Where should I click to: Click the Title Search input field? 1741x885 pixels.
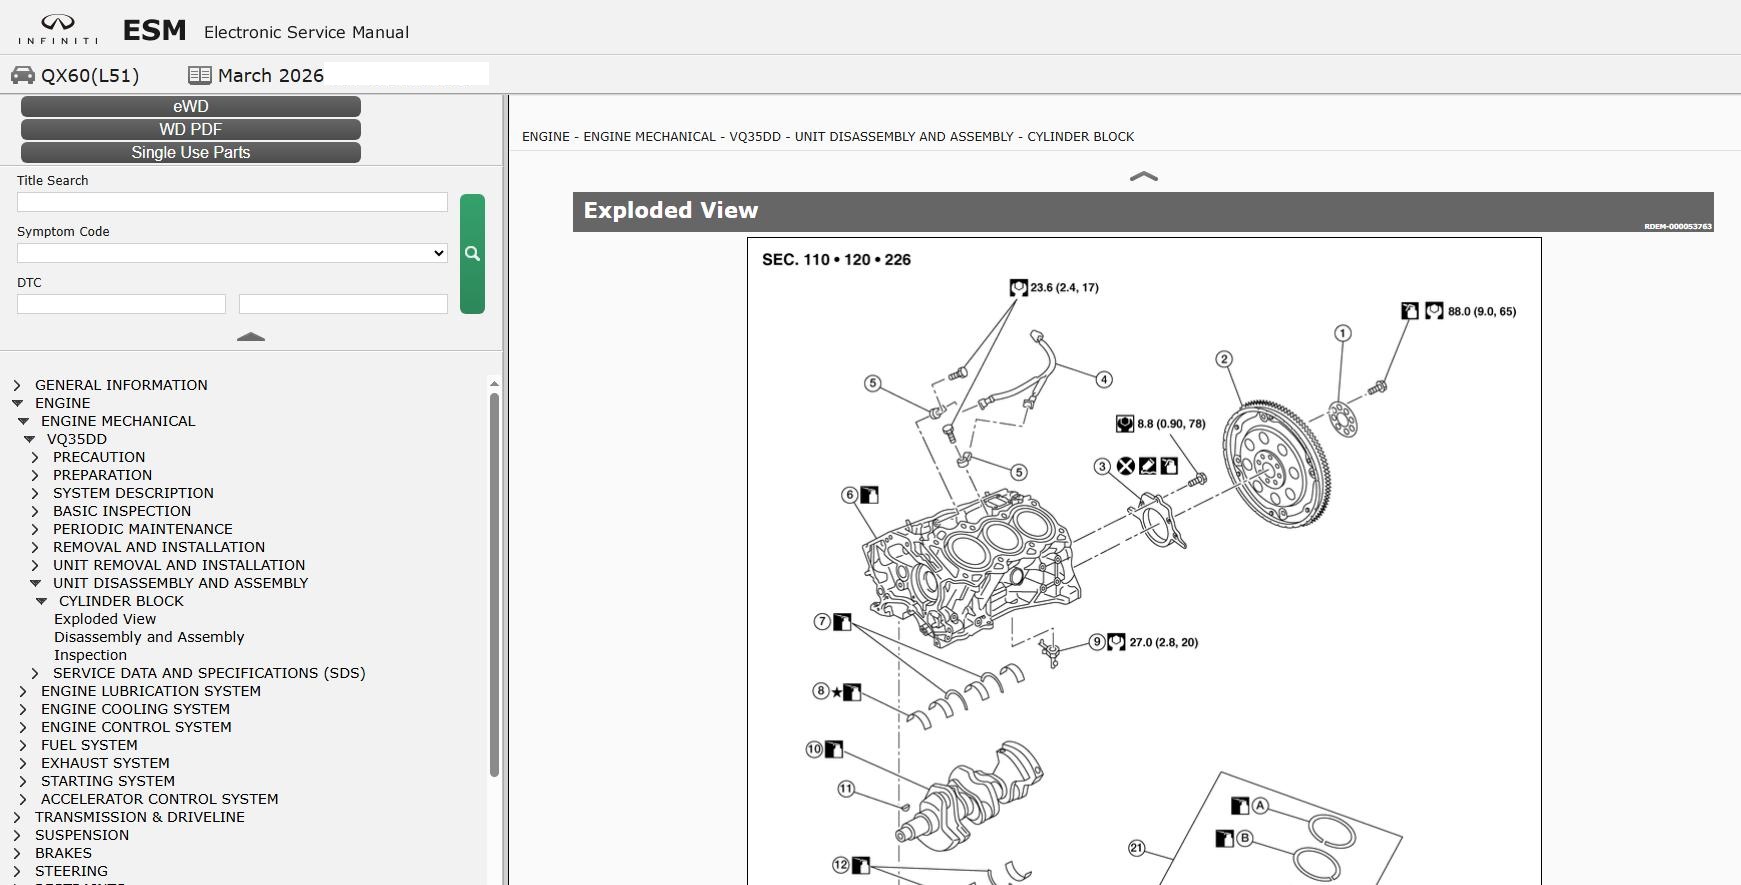tap(232, 202)
